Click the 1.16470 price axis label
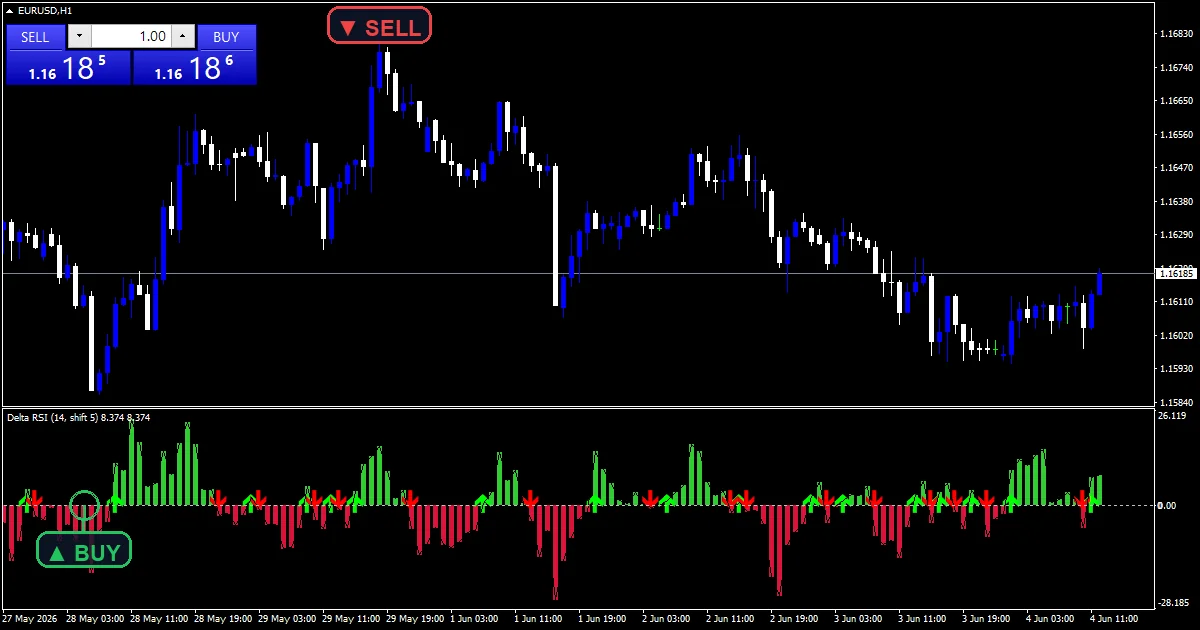This screenshot has height=630, width=1200. click(x=1175, y=168)
